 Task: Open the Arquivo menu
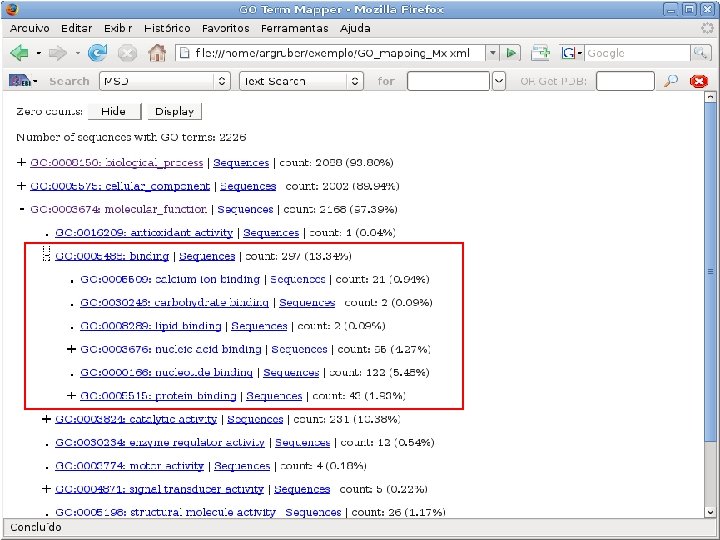click(29, 28)
